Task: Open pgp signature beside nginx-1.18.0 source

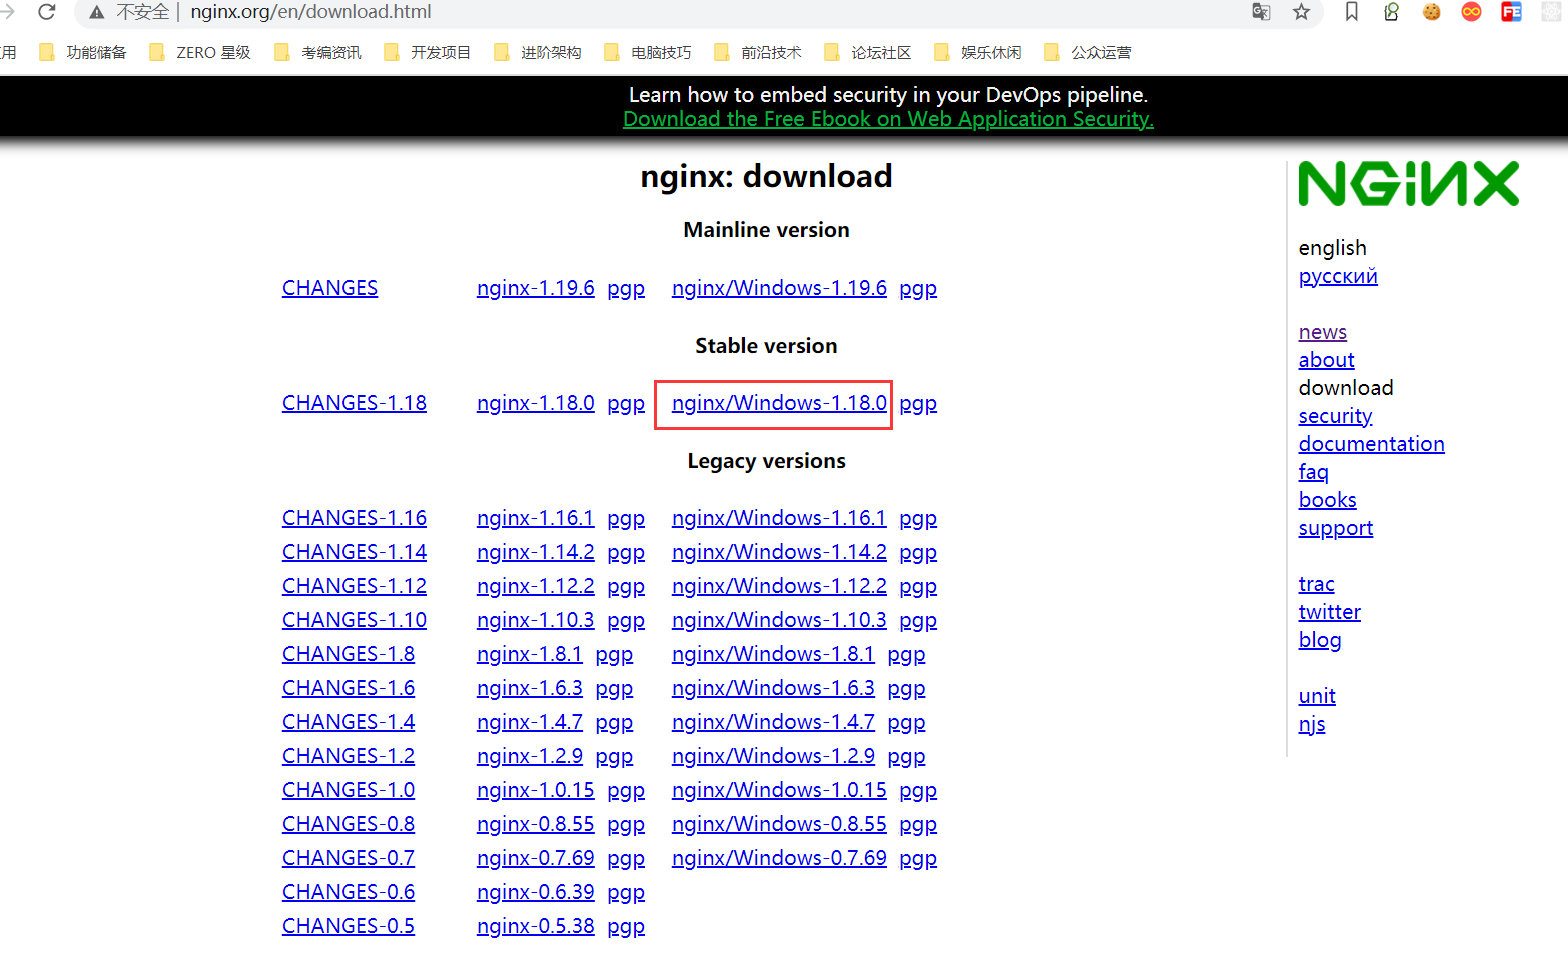Action: coord(626,404)
